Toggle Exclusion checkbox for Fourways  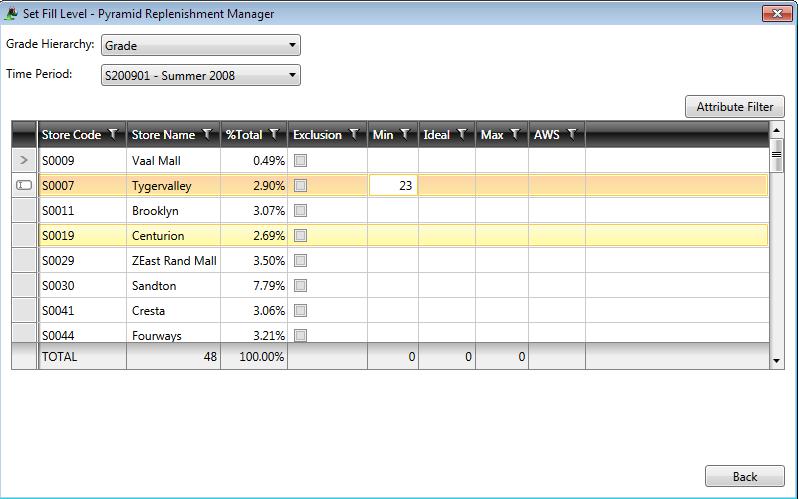[x=301, y=335]
